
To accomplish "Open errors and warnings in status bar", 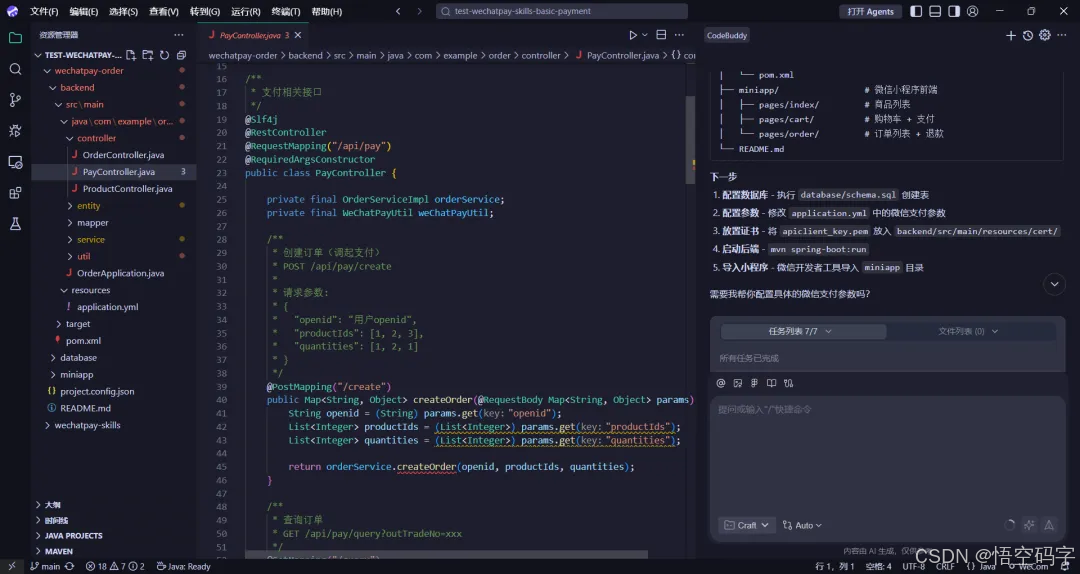I will pos(115,566).
